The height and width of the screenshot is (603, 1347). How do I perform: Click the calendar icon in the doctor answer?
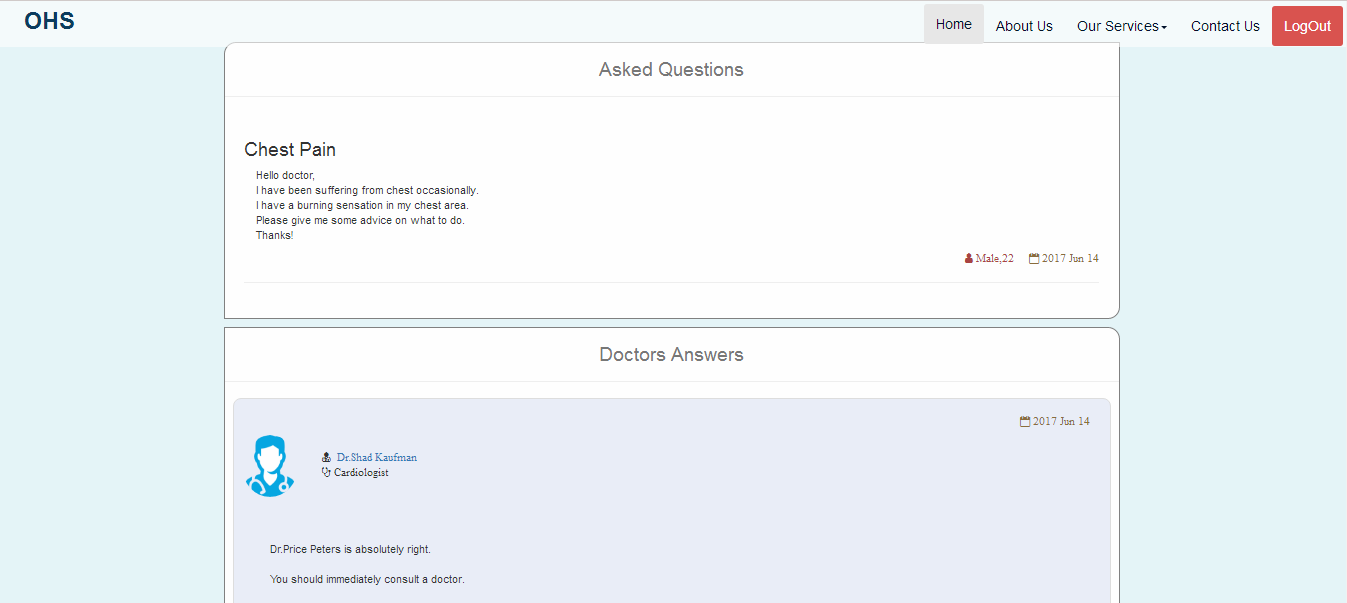coord(1025,422)
